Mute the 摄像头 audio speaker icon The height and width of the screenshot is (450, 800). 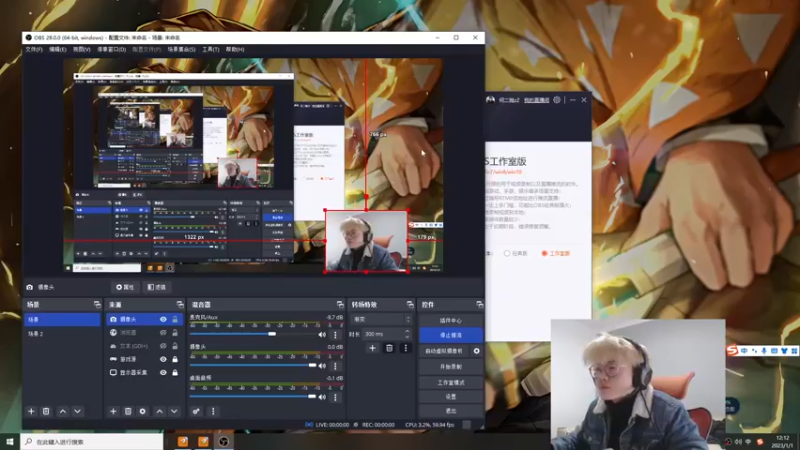pyautogui.click(x=322, y=366)
